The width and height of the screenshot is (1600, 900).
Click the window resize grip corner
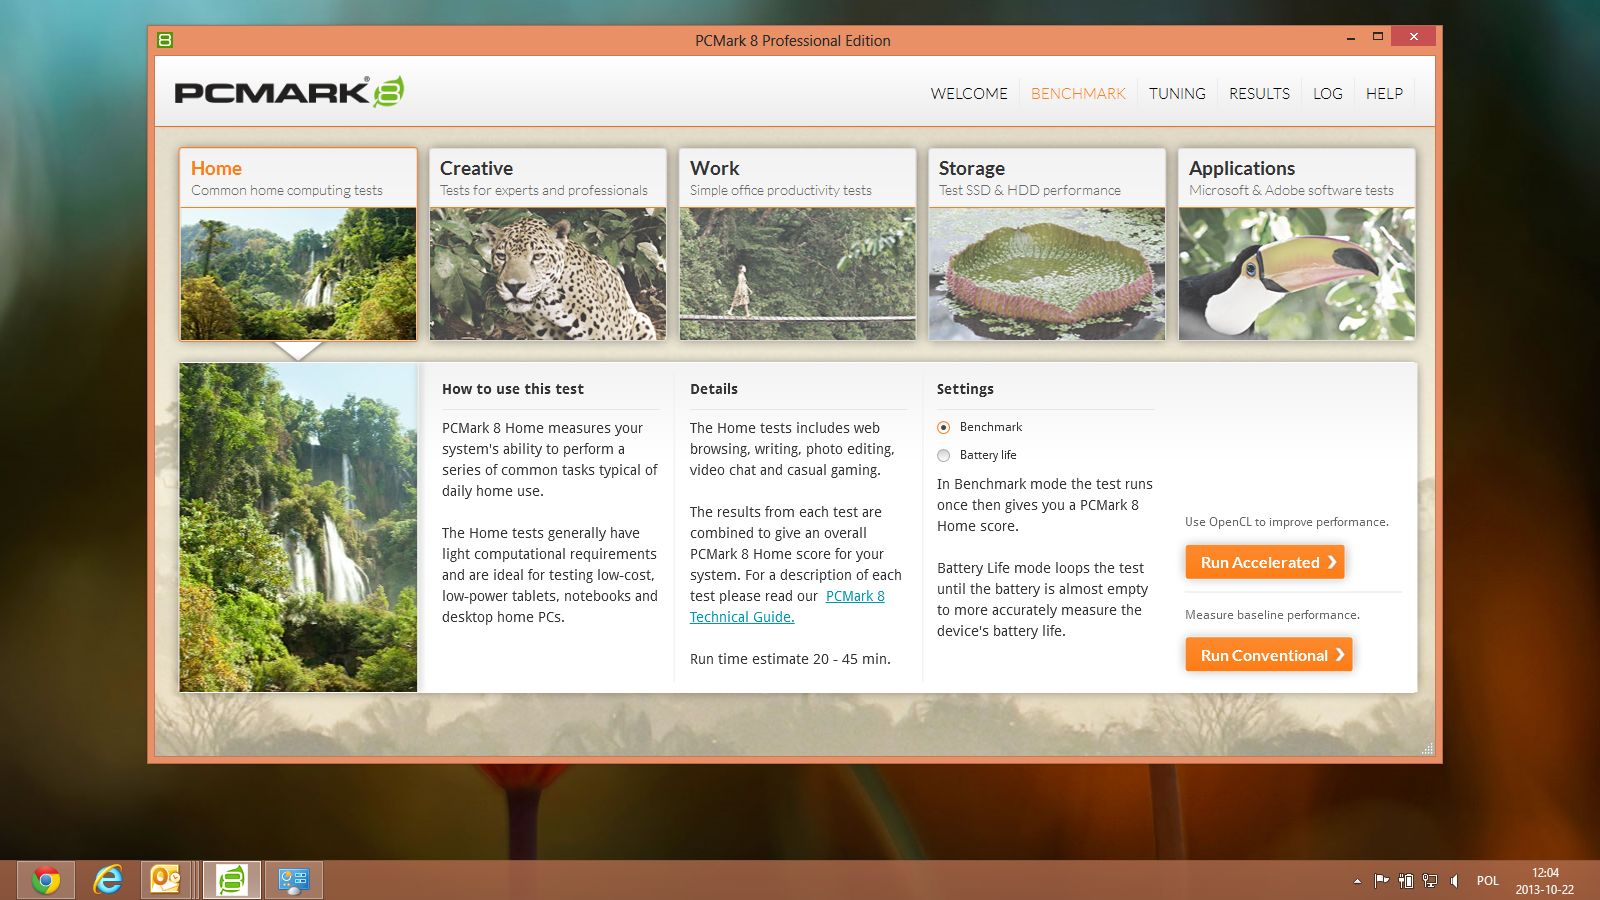click(x=1428, y=748)
